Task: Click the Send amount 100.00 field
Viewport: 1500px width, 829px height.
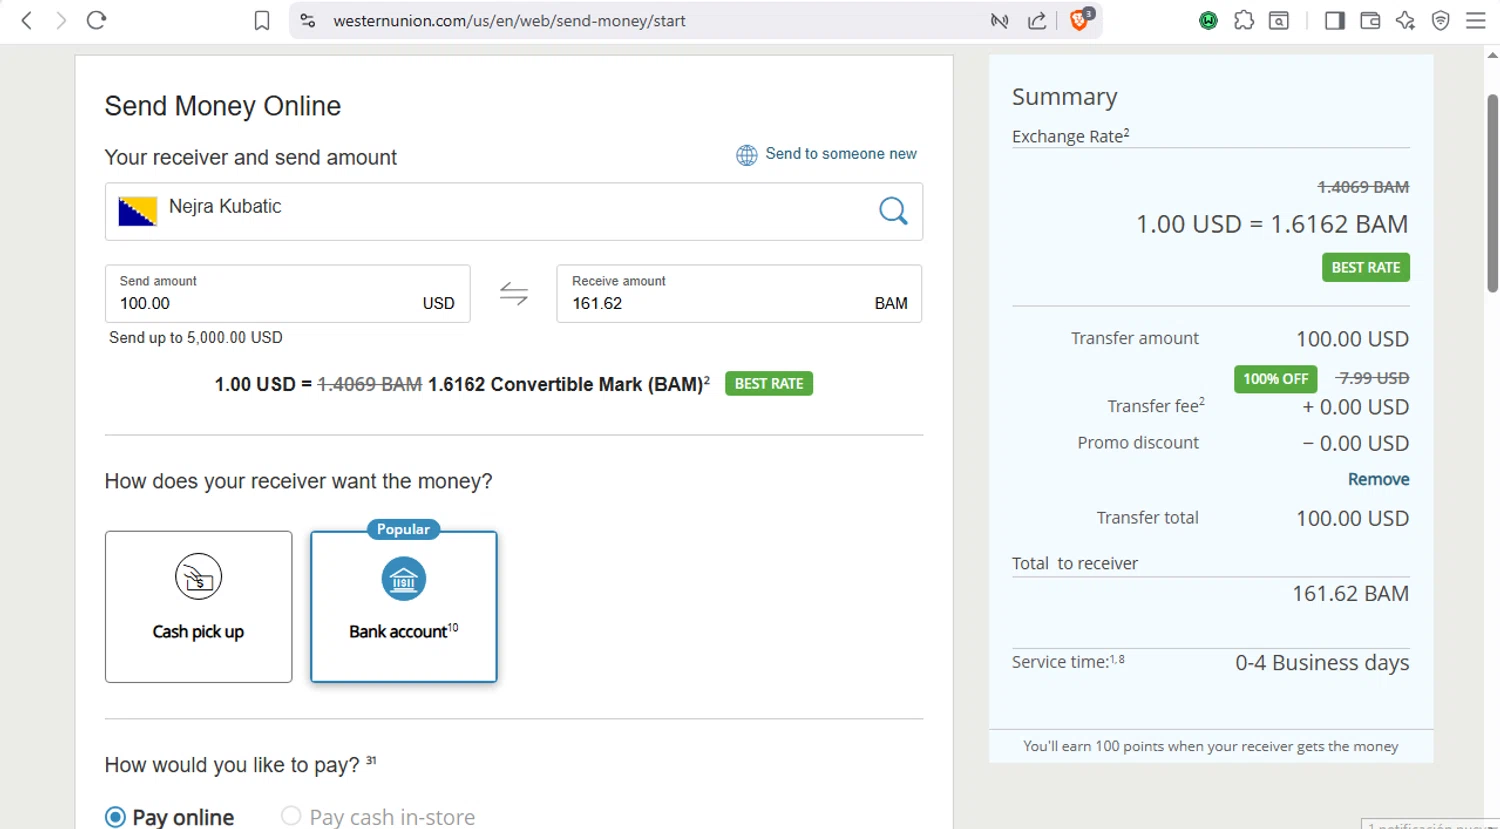Action: (x=288, y=293)
